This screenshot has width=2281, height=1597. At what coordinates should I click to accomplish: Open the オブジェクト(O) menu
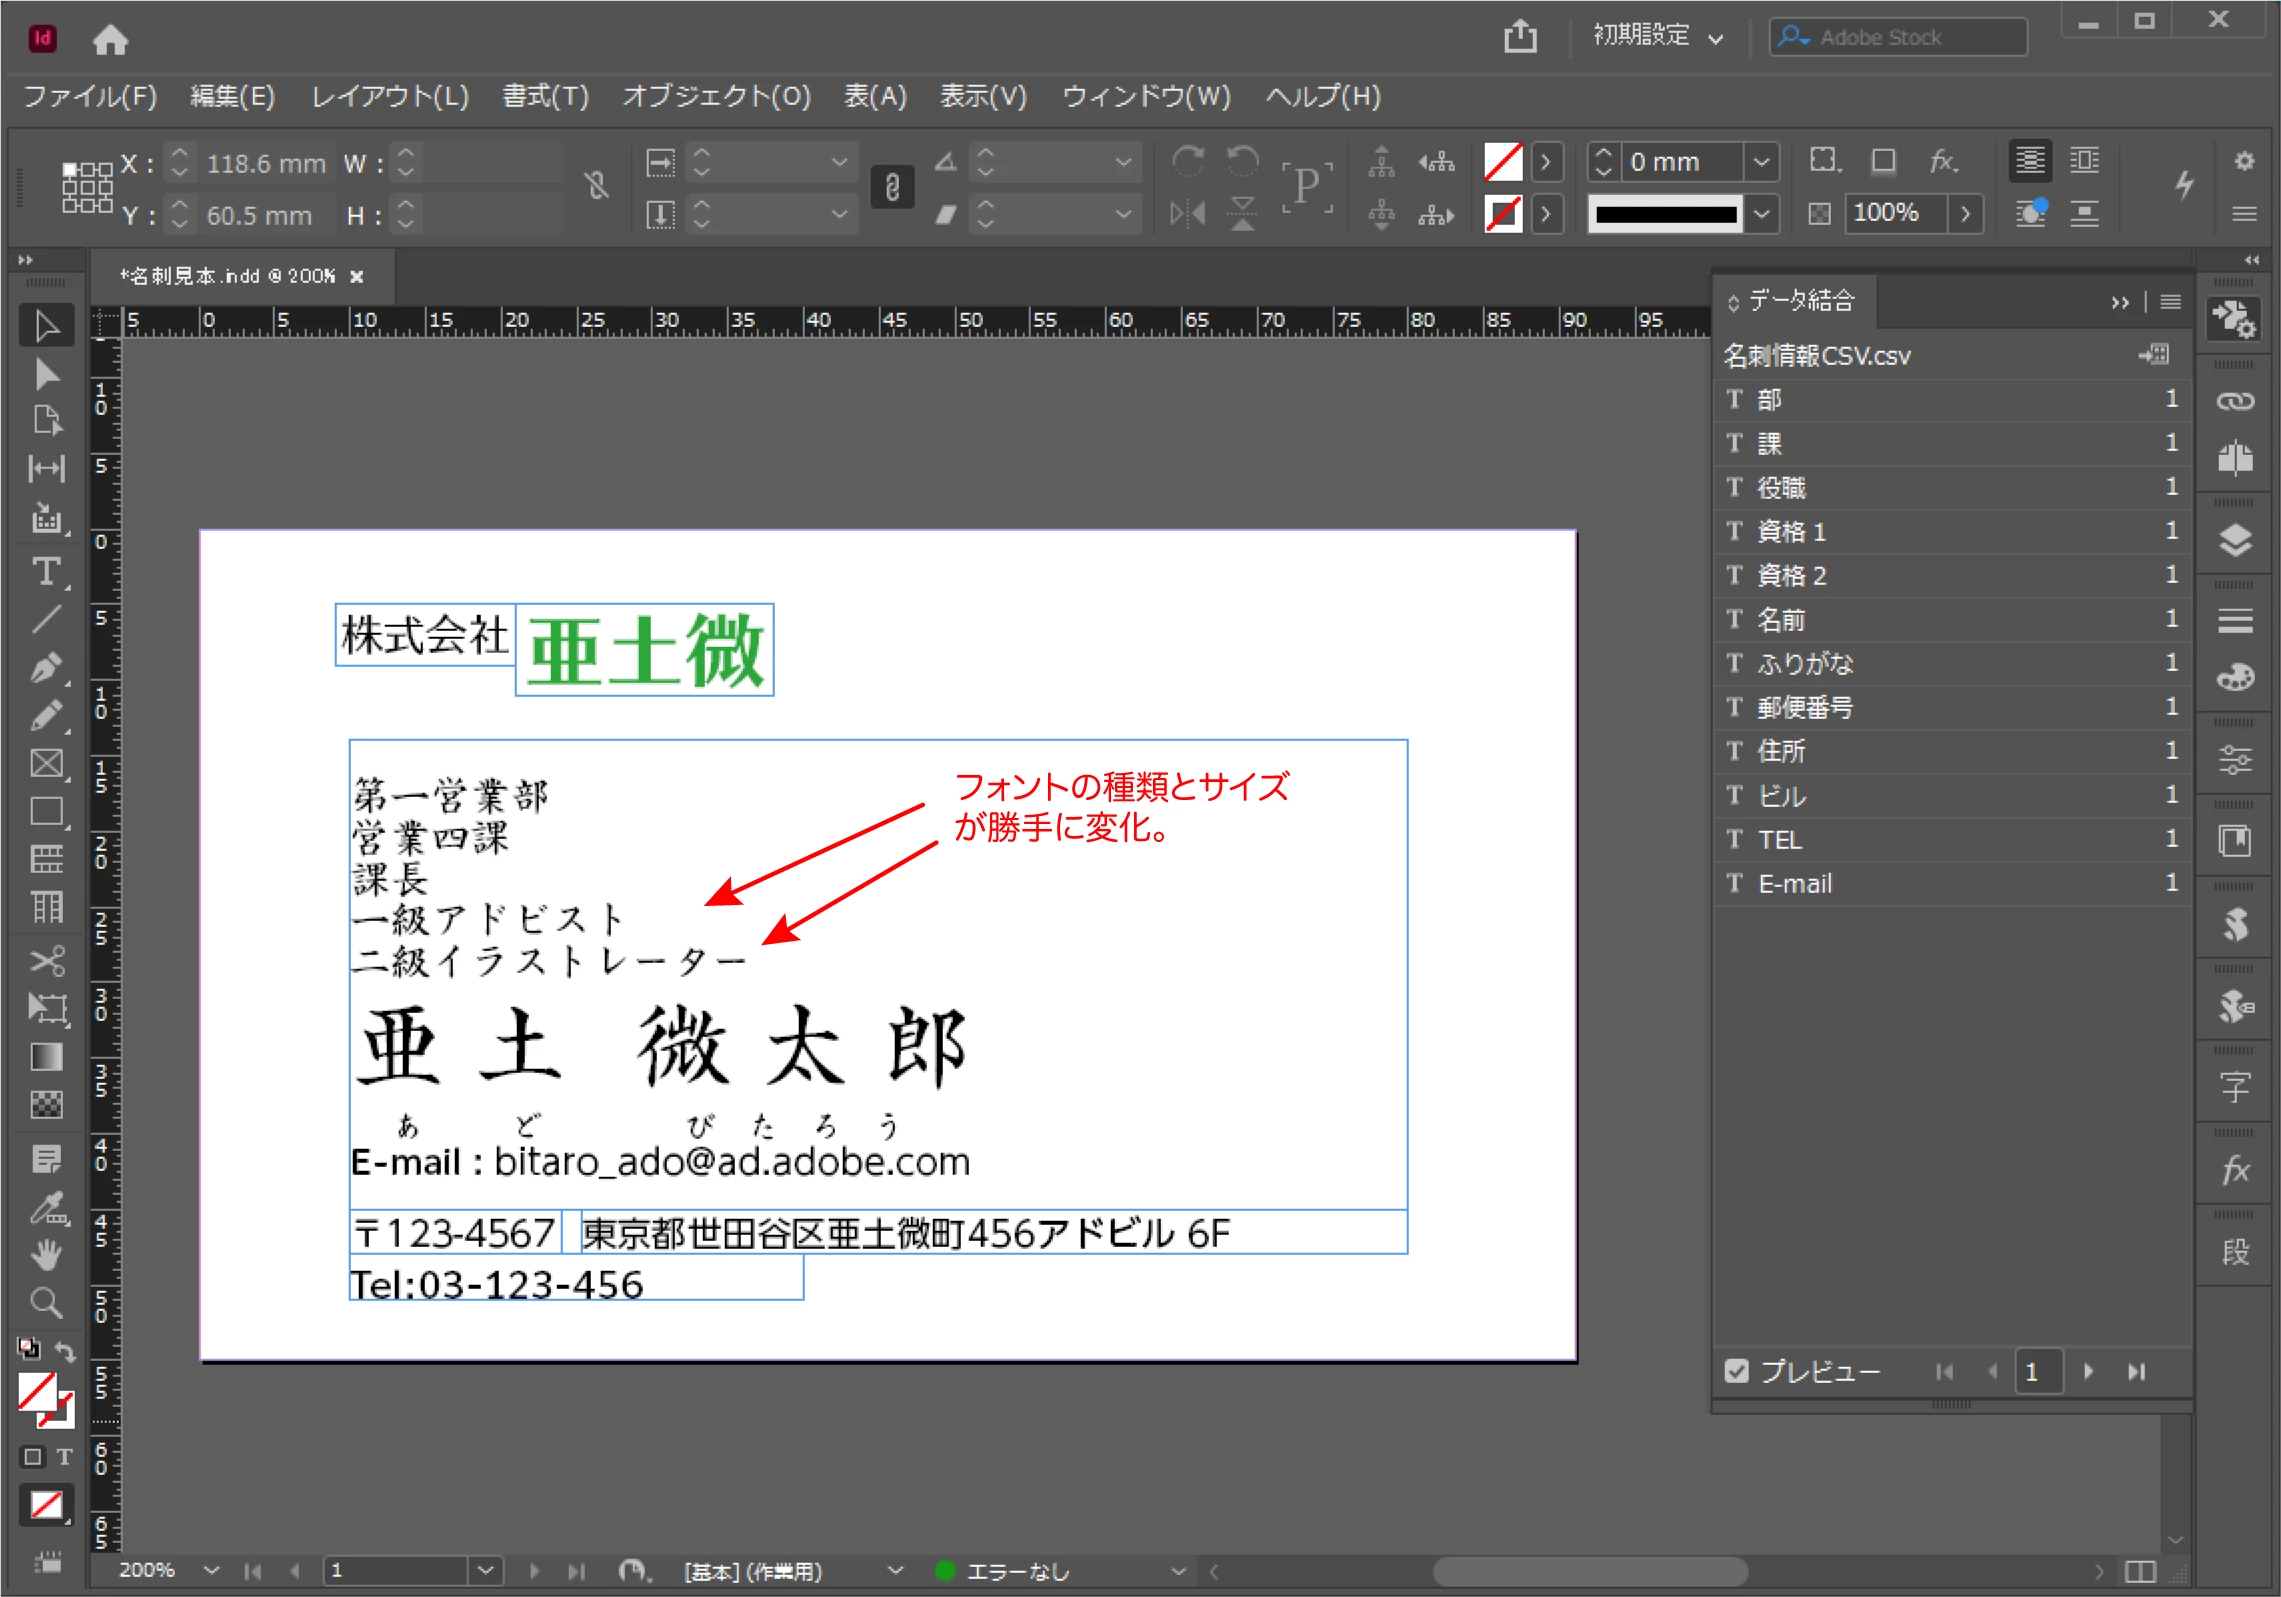(x=716, y=96)
